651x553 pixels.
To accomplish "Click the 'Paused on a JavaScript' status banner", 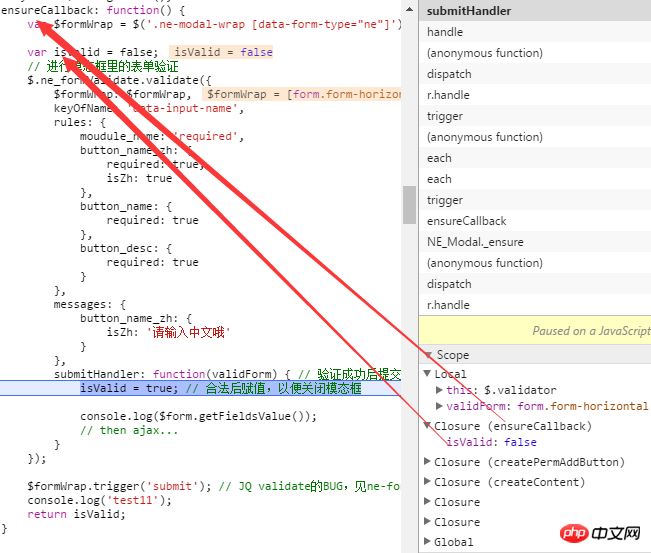I will pos(535,330).
